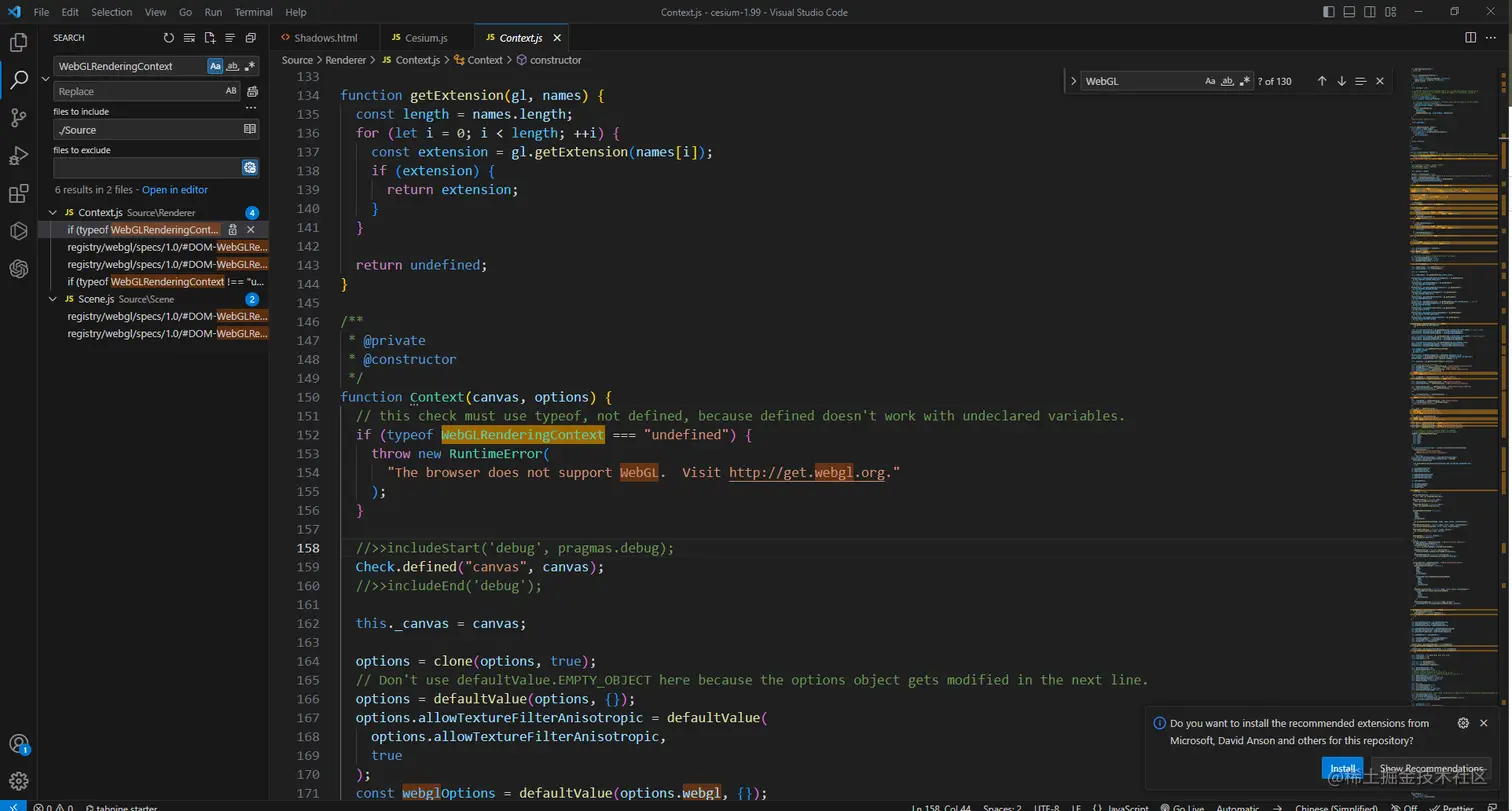Open Run and Debug view
Screen dimensions: 1512x811
18,156
